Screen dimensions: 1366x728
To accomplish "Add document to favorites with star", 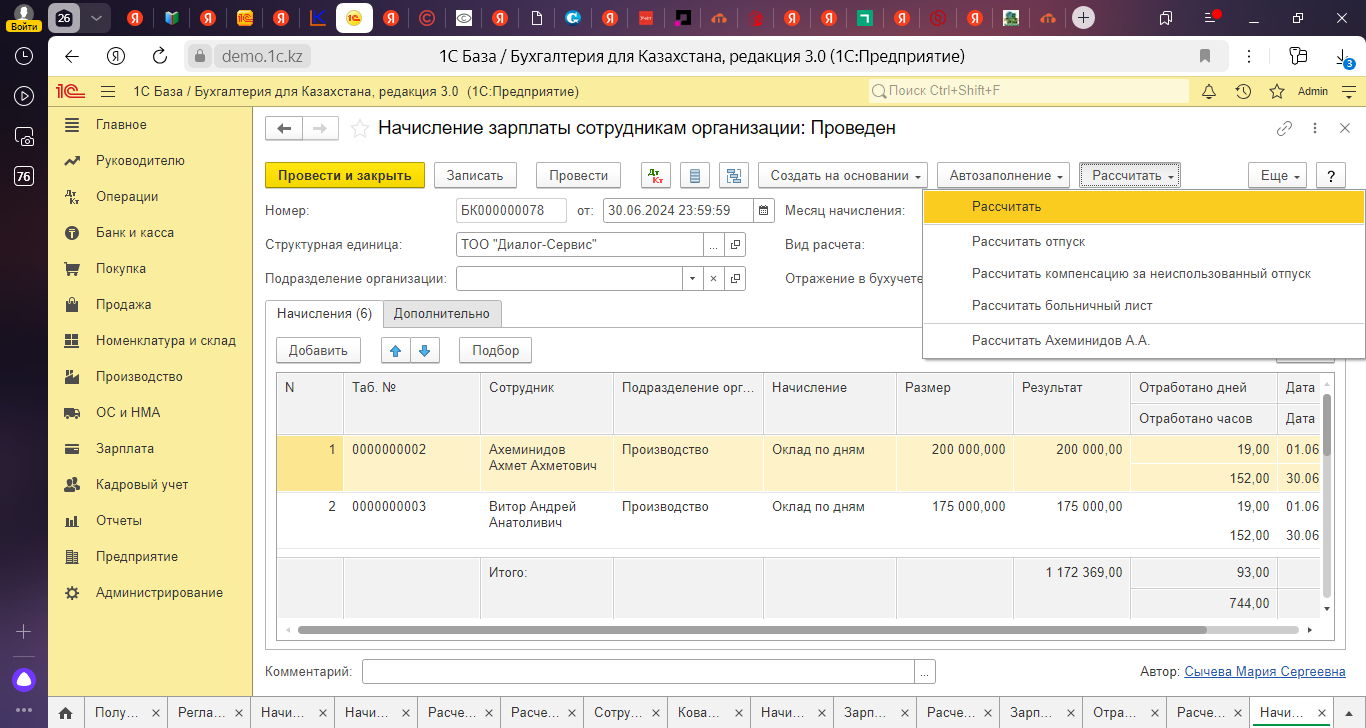I will tap(360, 128).
